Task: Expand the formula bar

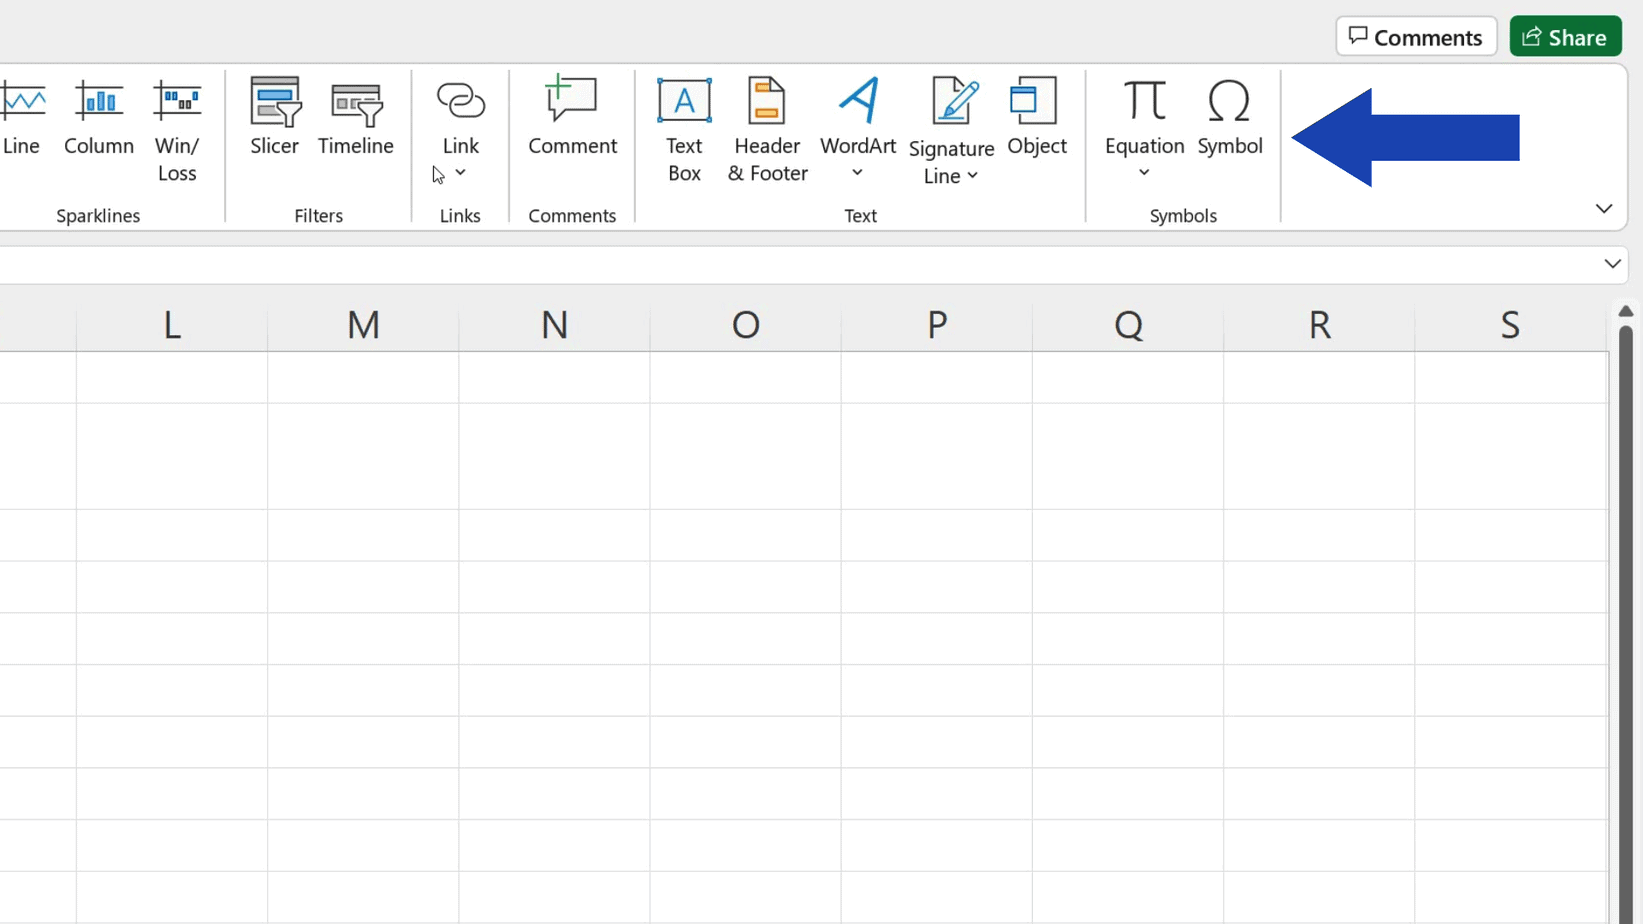Action: 1611,264
